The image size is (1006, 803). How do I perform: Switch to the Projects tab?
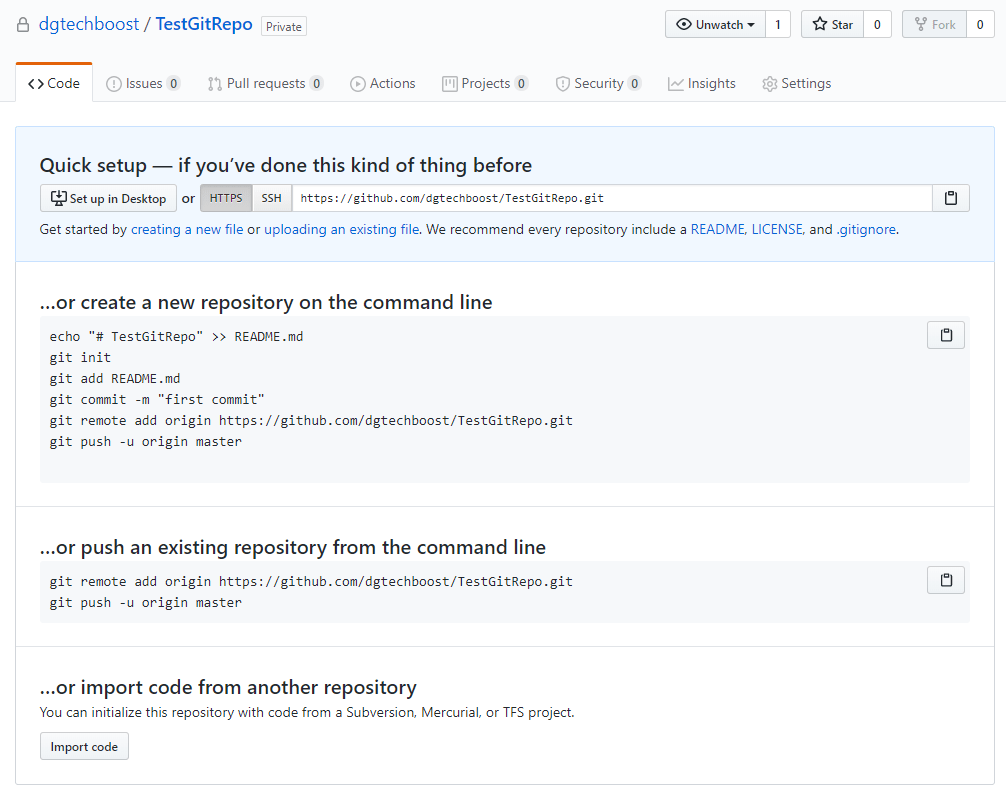tap(485, 84)
